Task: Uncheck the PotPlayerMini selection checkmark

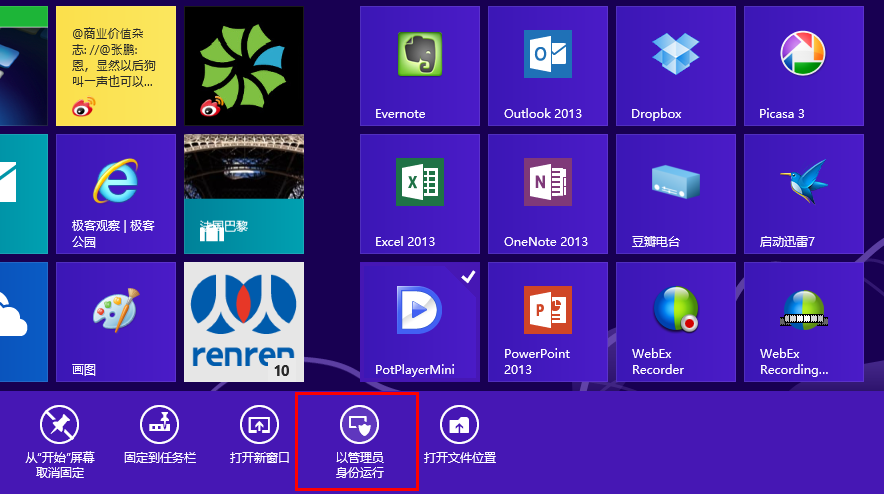Action: [468, 276]
